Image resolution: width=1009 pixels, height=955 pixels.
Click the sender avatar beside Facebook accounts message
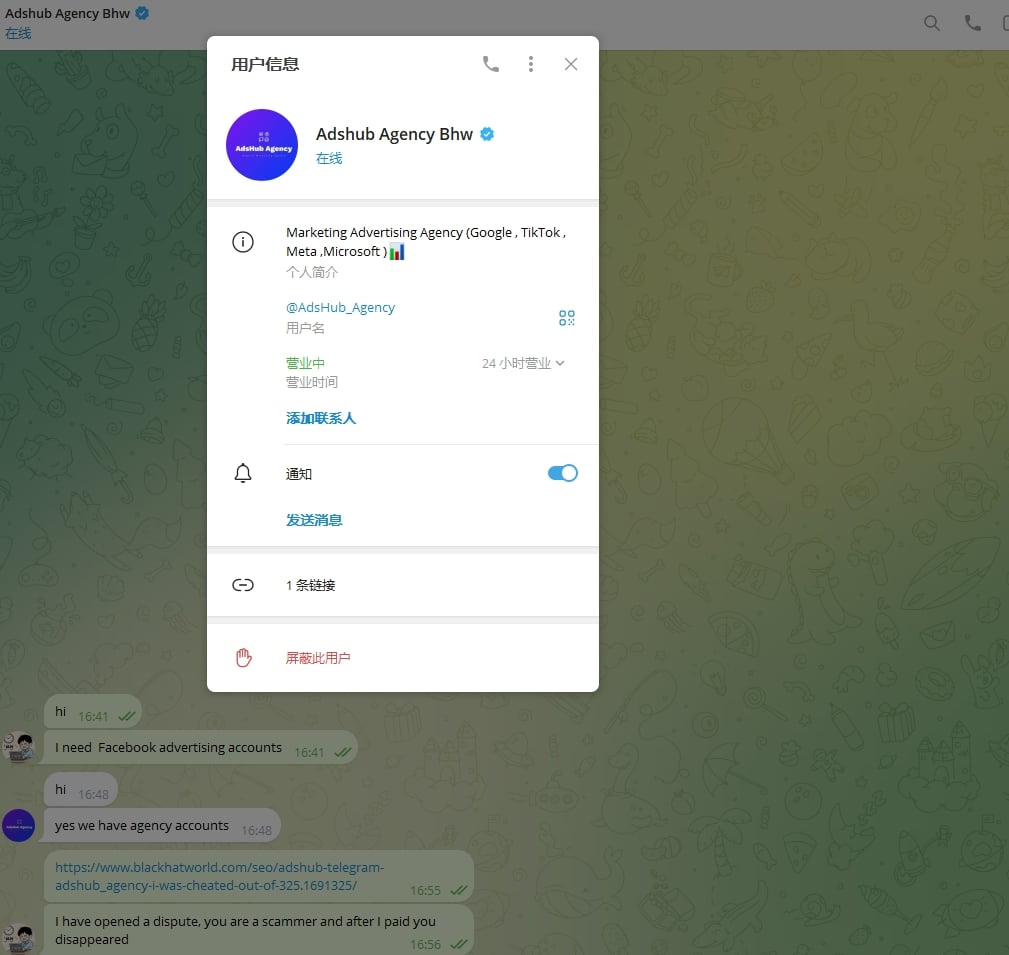tap(19, 747)
